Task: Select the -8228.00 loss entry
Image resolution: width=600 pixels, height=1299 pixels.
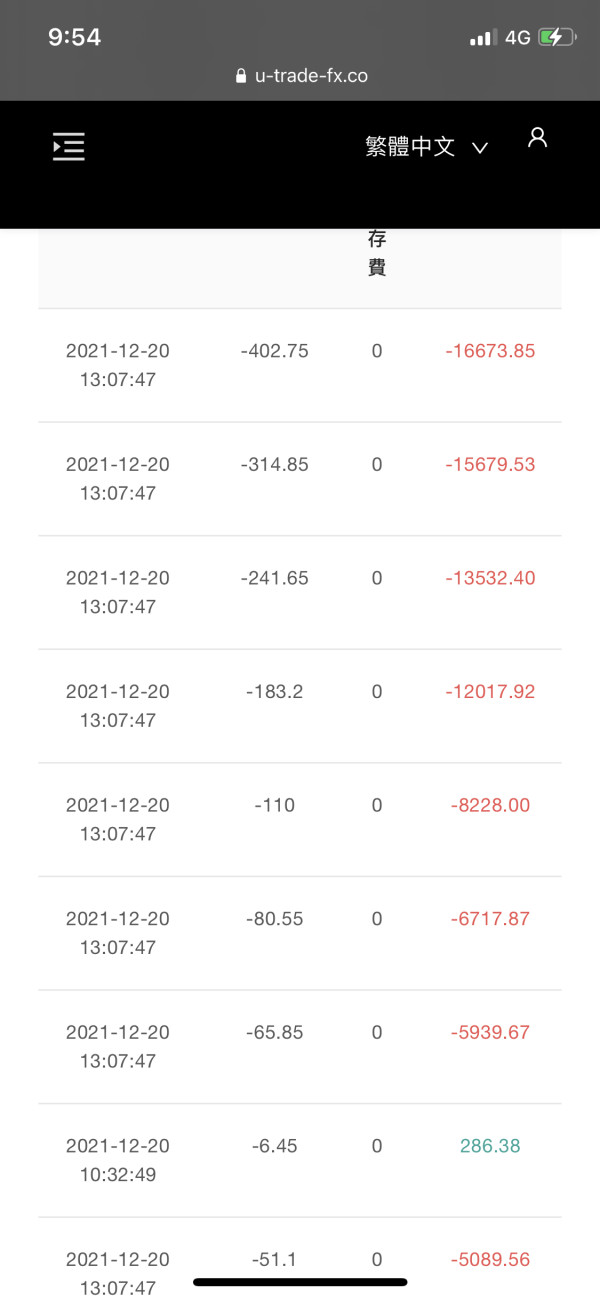Action: click(x=490, y=805)
